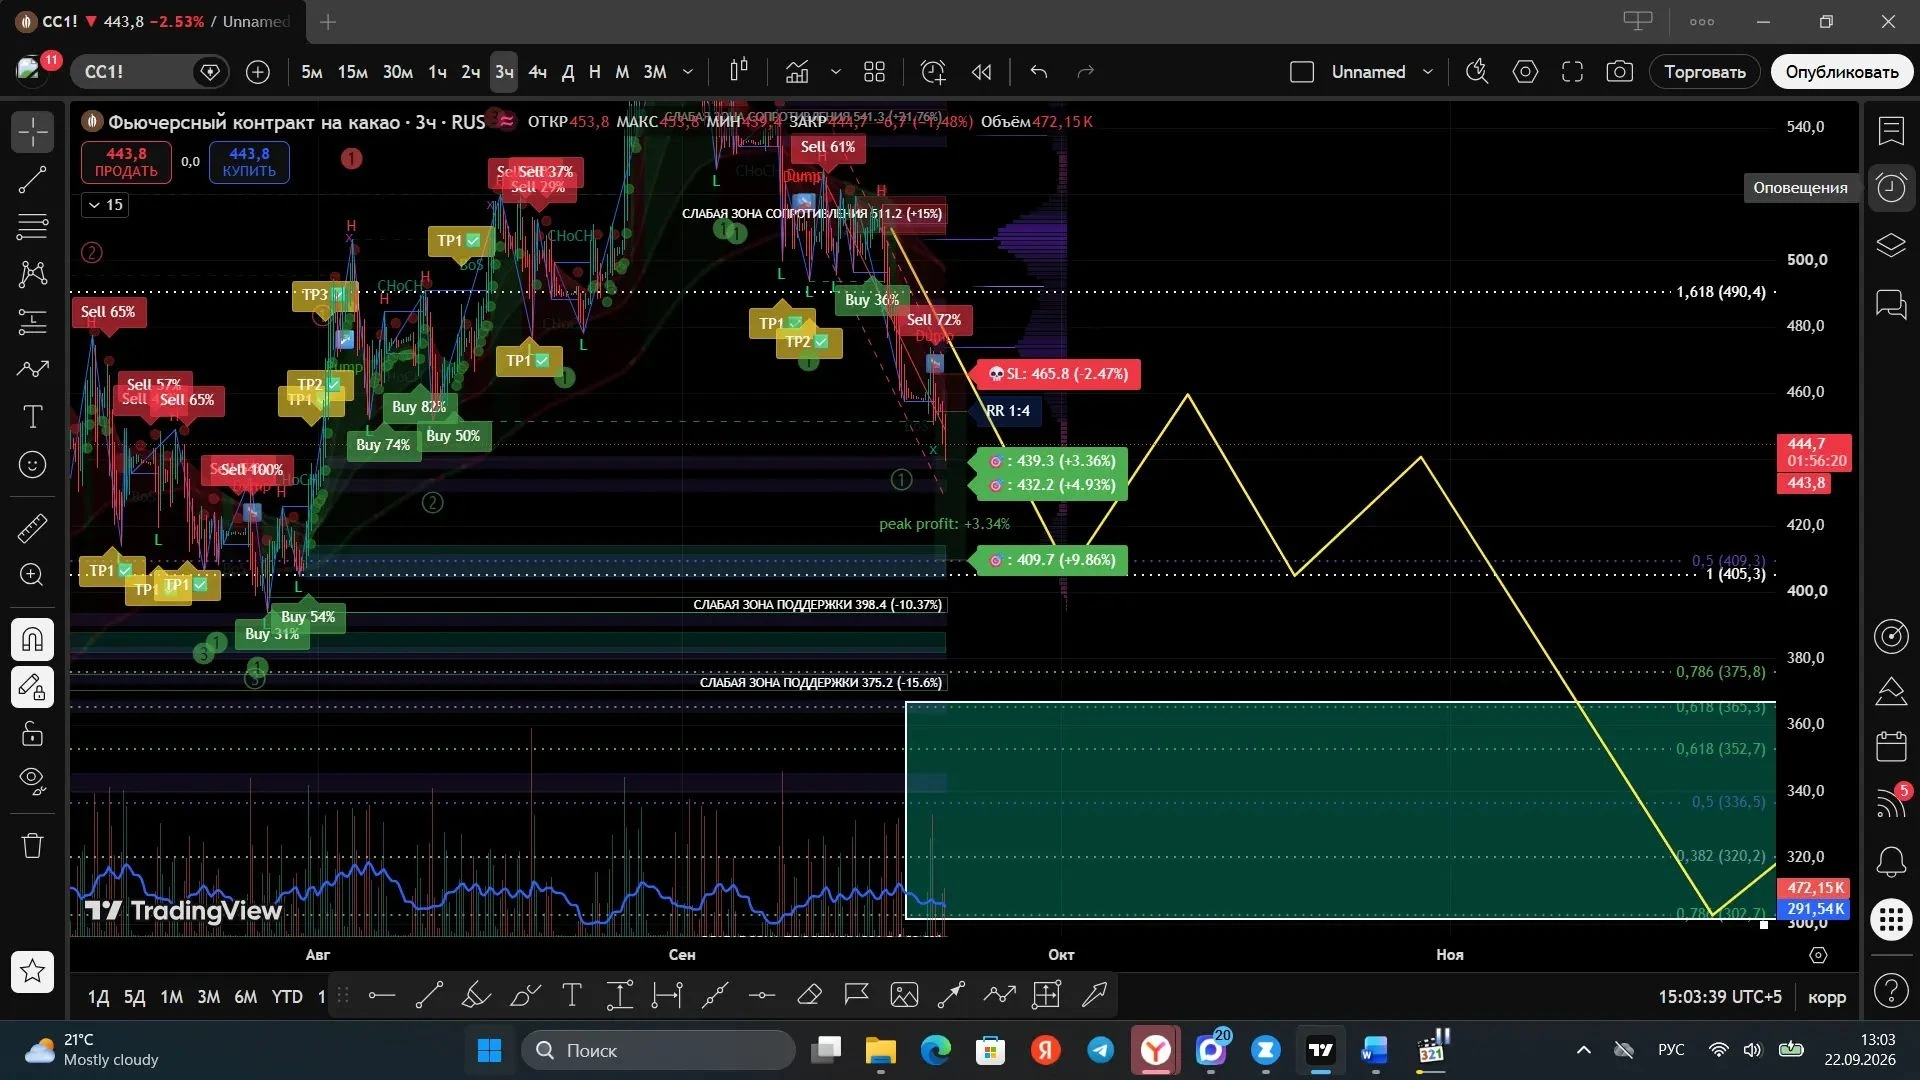Take a chart snapshot with camera
The image size is (1920, 1080).
tap(1620, 72)
